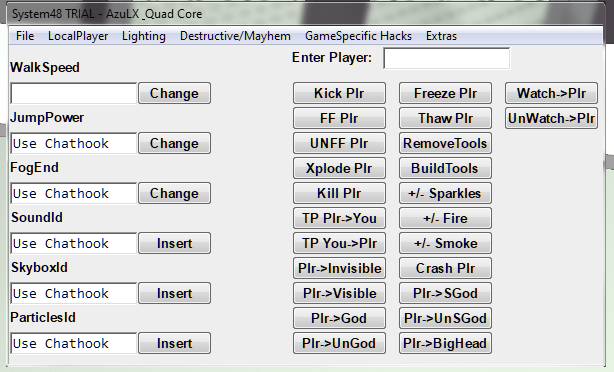Viewport: 614px width, 372px height.
Task: Click the Plr->BigHead button
Action: pyautogui.click(x=445, y=343)
